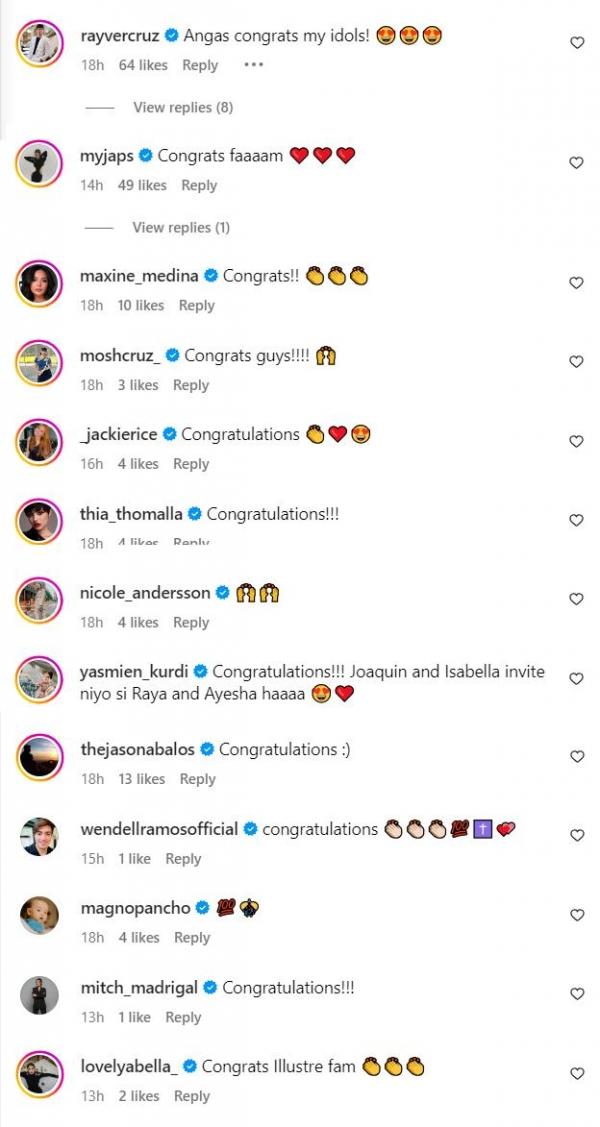
Task: Open yasmien_kurdi's username link
Action: click(135, 672)
